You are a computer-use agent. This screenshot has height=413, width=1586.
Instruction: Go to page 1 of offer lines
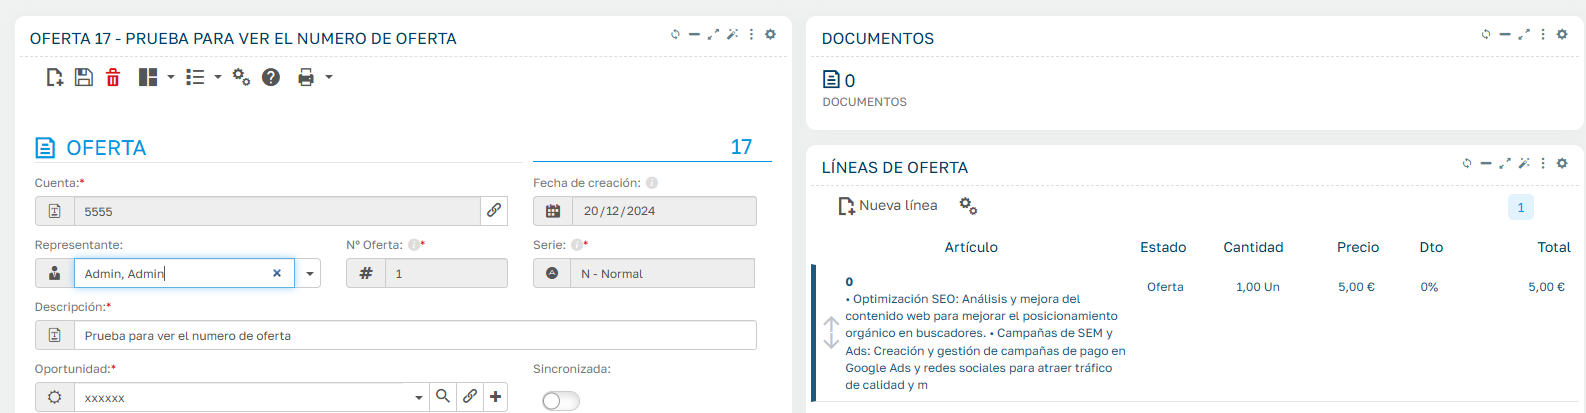coord(1521,207)
